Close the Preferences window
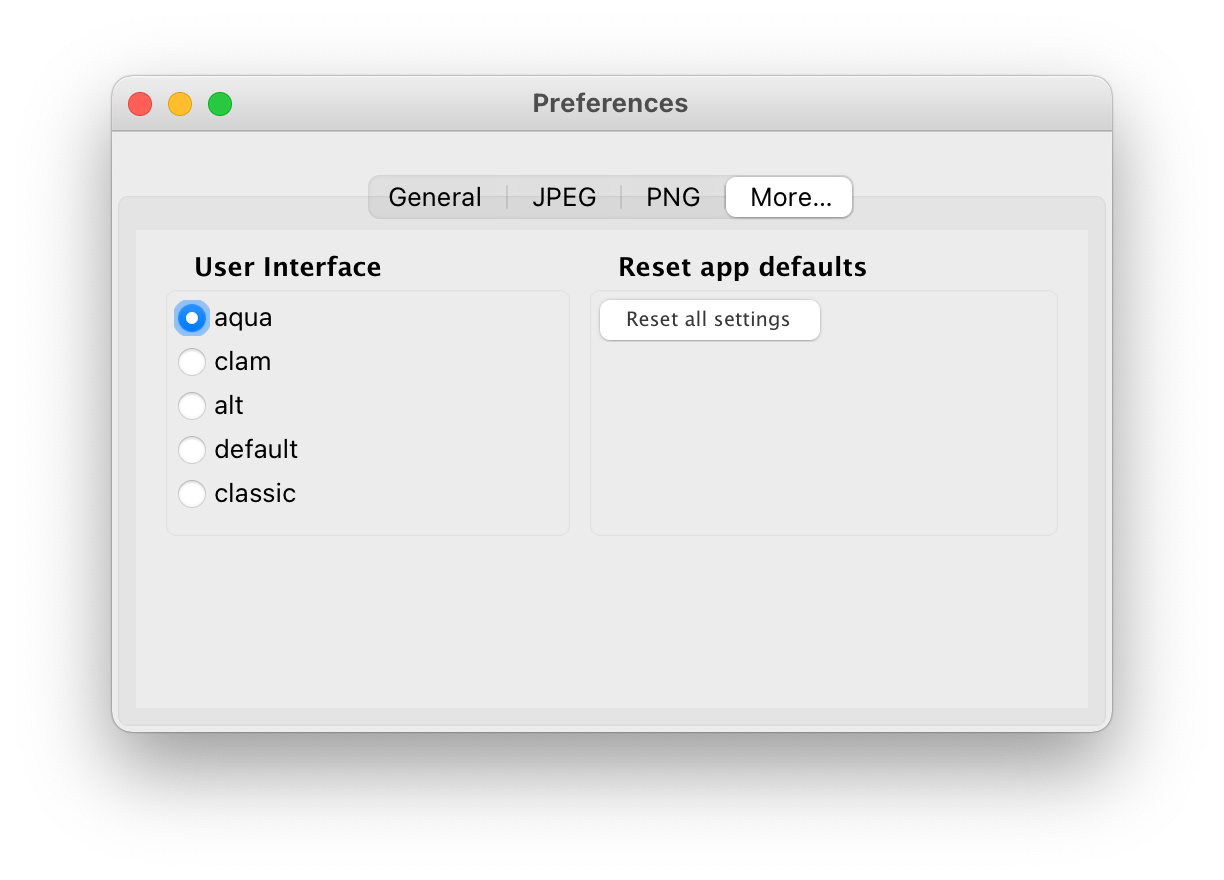The height and width of the screenshot is (880, 1224). (140, 104)
